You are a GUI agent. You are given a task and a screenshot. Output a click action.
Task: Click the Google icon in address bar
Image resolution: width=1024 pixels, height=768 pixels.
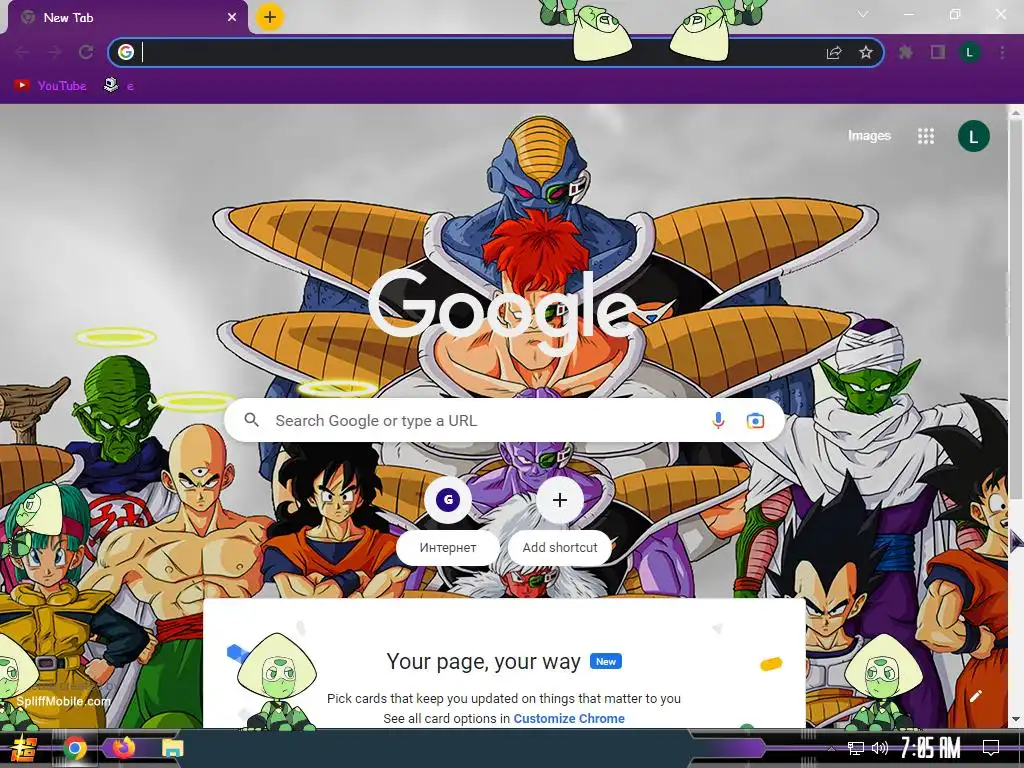click(126, 52)
